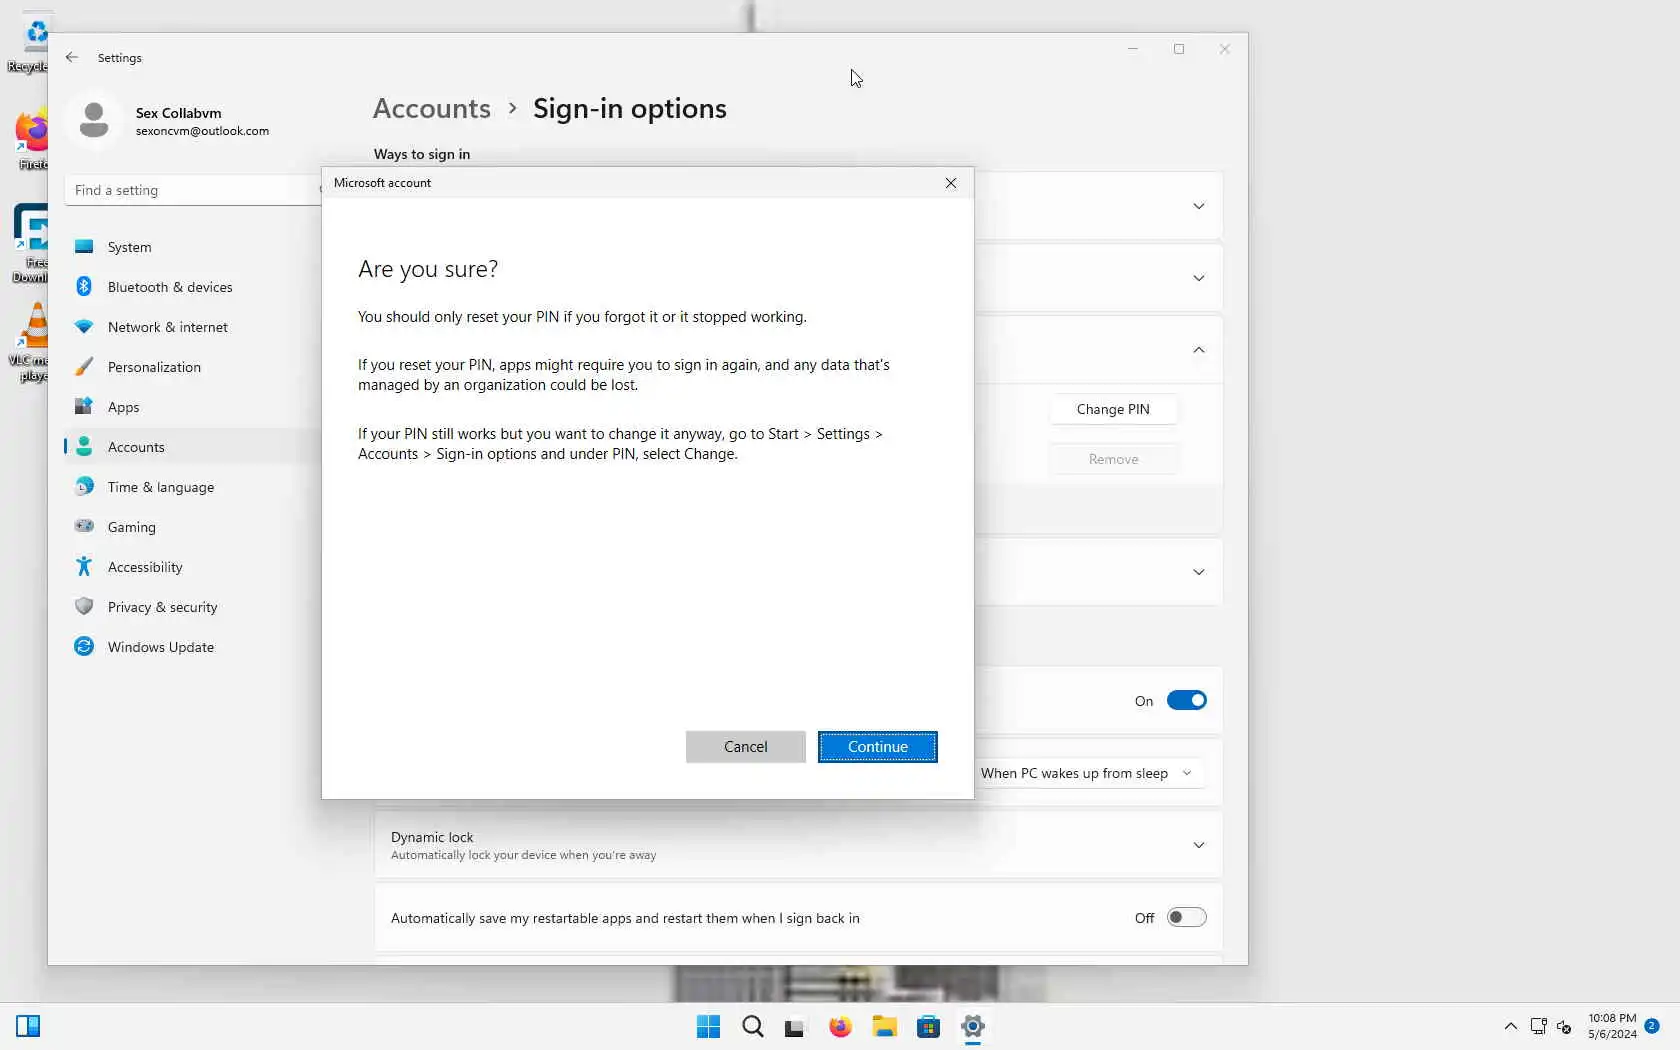The height and width of the screenshot is (1050, 1680).
Task: Click the sexoncvm@outlook.com account email text
Action: pyautogui.click(x=202, y=131)
